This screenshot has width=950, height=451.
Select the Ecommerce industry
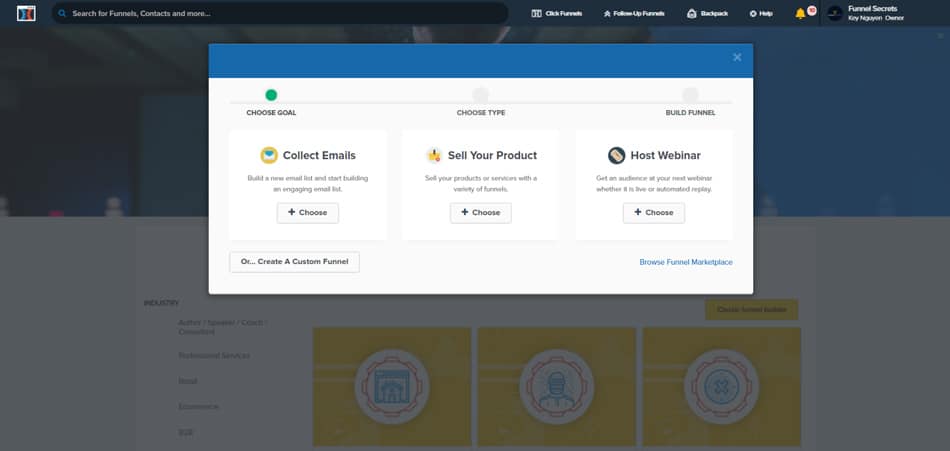tap(198, 407)
